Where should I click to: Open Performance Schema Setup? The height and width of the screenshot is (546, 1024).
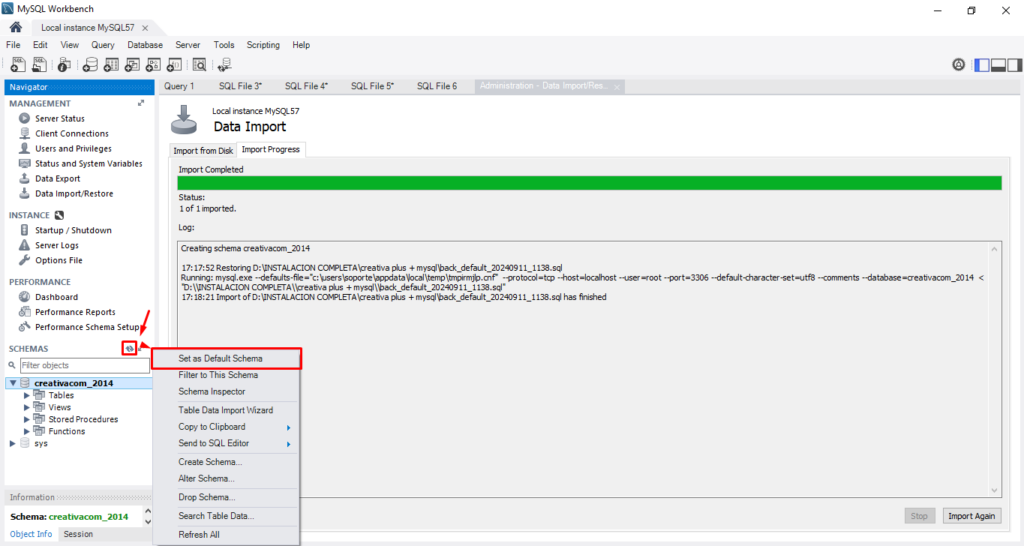coord(87,327)
